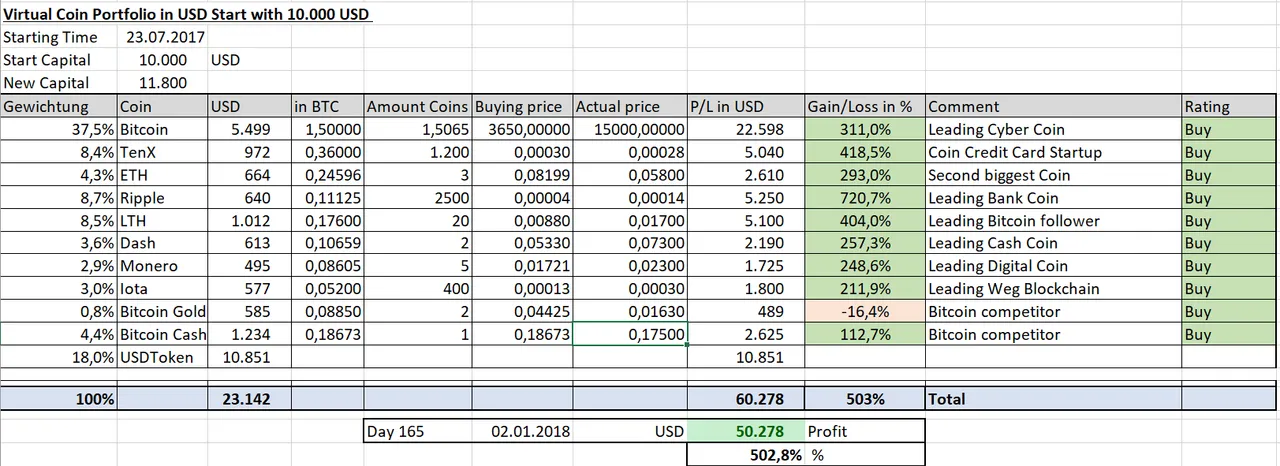Click the 'Iota' coin cell
The image size is (1280, 466).
(162, 289)
